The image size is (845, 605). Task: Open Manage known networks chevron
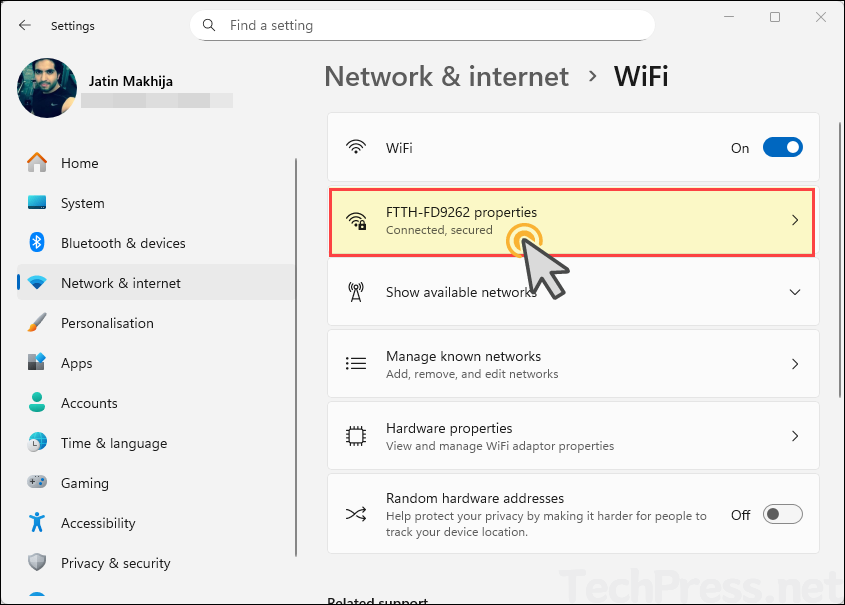click(795, 364)
